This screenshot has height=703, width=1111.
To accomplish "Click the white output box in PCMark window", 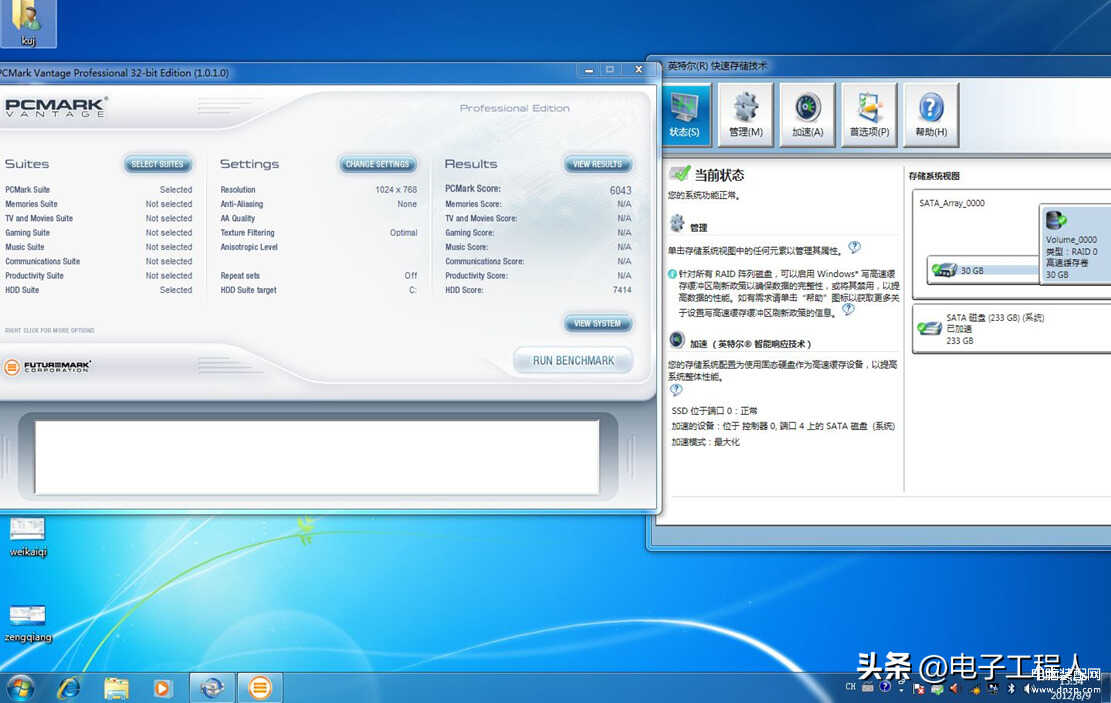I will coord(317,457).
